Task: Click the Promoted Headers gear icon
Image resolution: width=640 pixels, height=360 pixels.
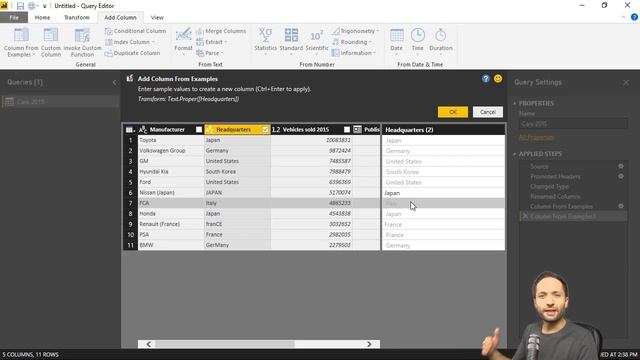Action: pyautogui.click(x=621, y=176)
